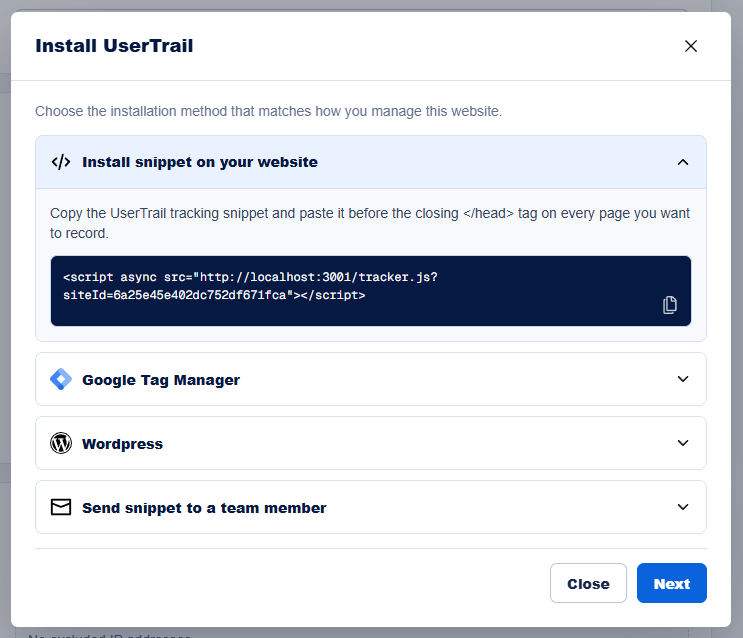Click the Next button
The height and width of the screenshot is (638, 743).
(x=671, y=583)
